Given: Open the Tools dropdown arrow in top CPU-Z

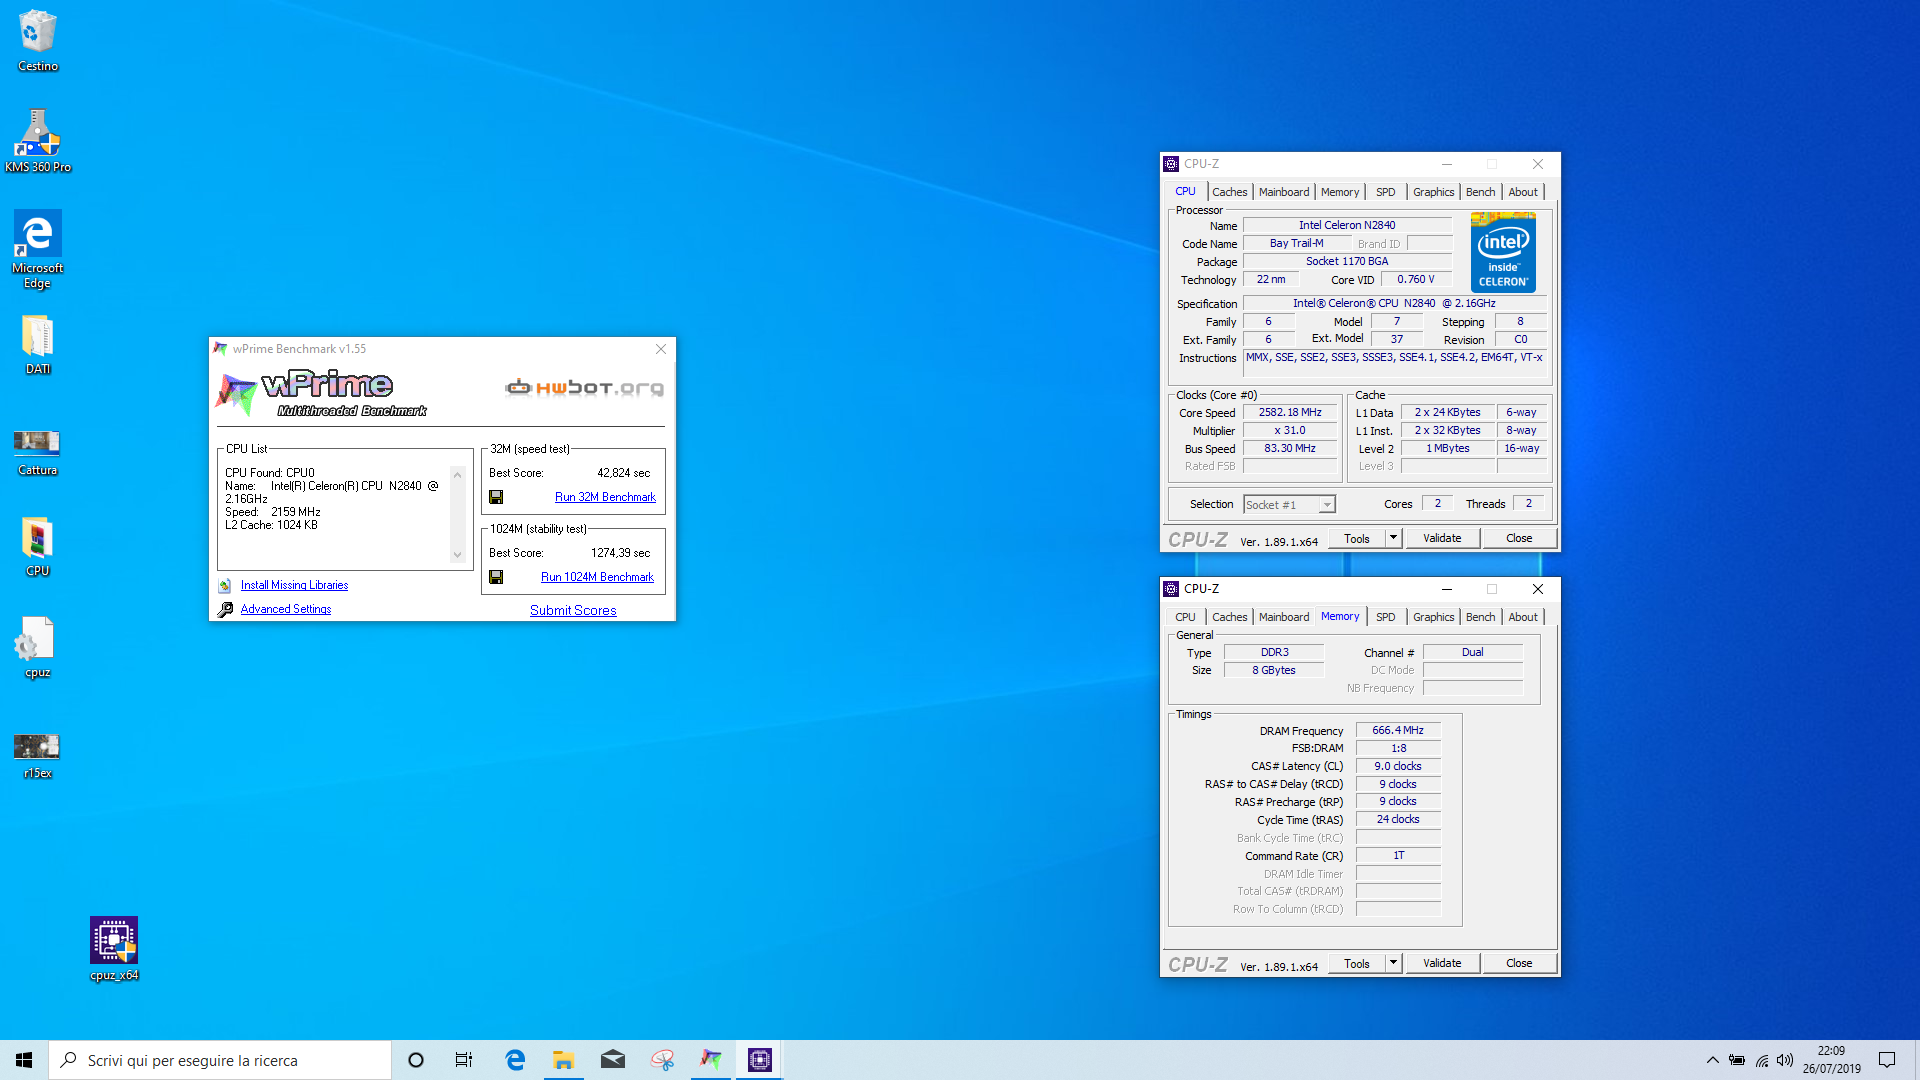Looking at the screenshot, I should 1393,538.
